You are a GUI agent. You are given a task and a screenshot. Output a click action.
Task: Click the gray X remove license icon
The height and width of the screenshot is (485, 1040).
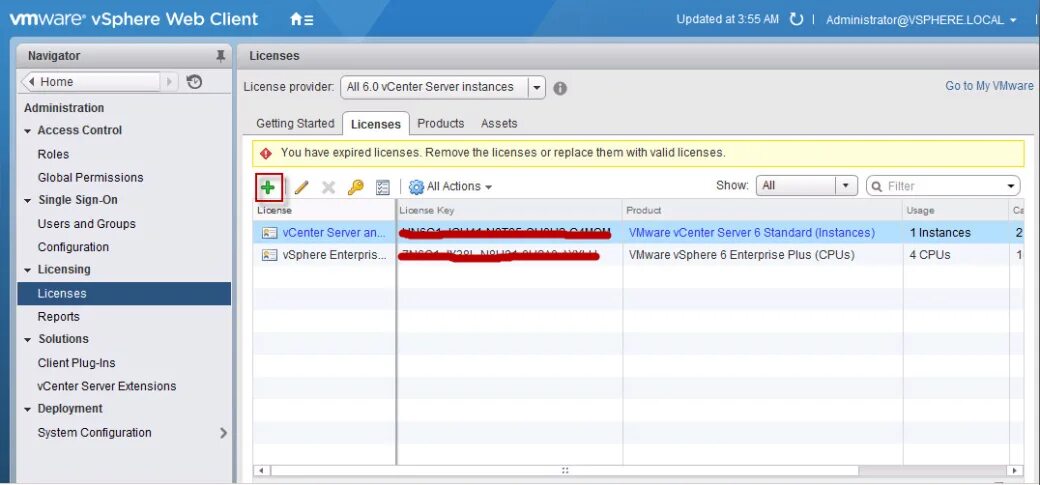click(328, 188)
